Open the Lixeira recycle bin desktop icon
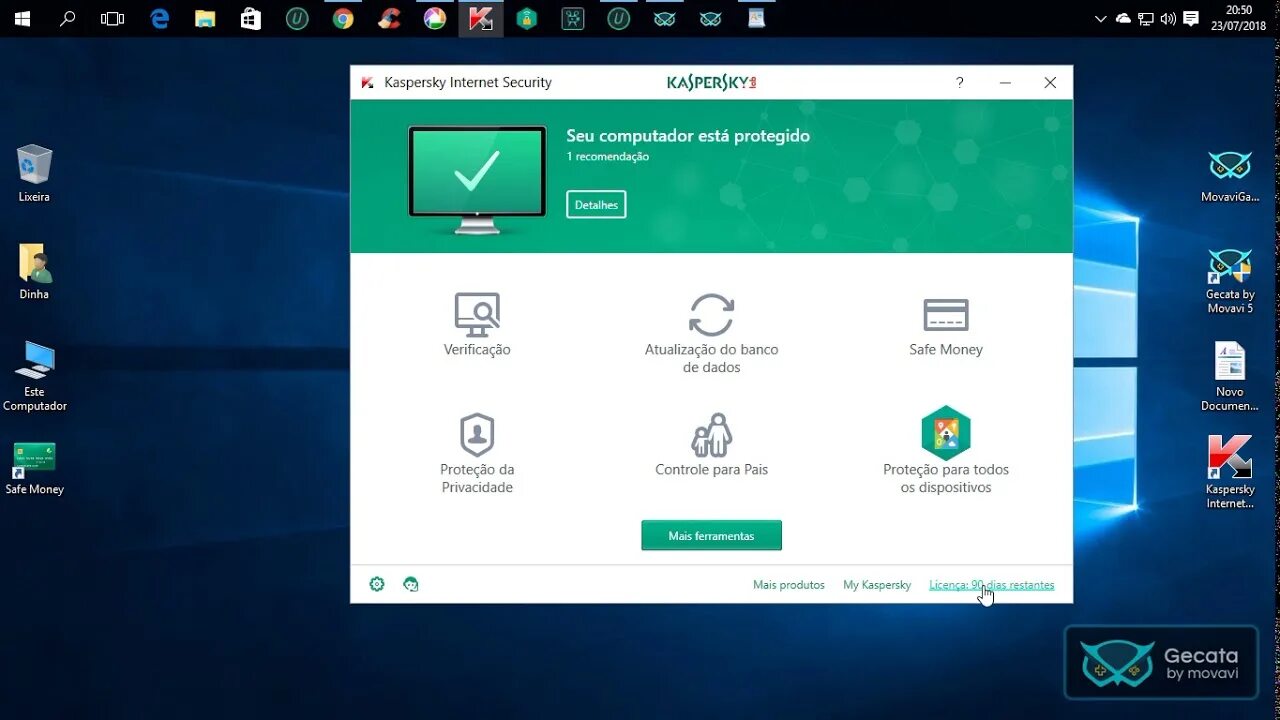Image resolution: width=1280 pixels, height=720 pixels. [34, 173]
